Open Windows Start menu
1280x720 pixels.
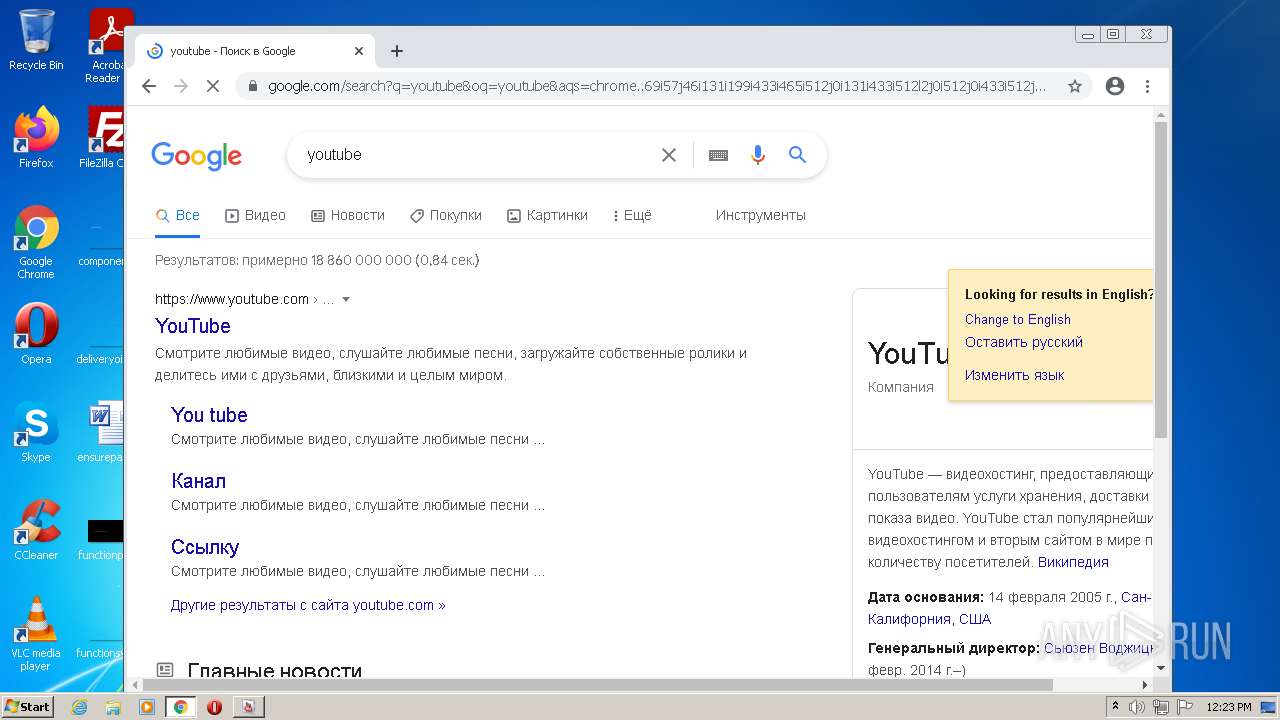[28, 707]
